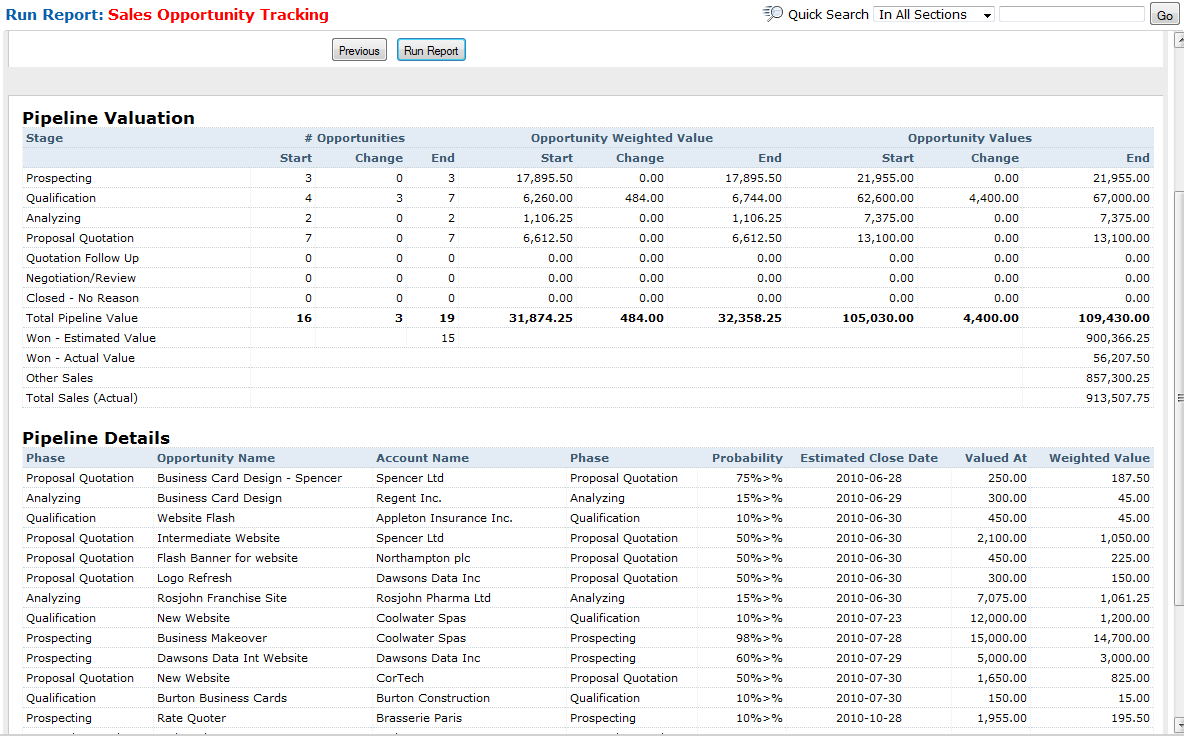1184x736 pixels.
Task: Click the 98%>% probability cell
Action: [x=759, y=638]
